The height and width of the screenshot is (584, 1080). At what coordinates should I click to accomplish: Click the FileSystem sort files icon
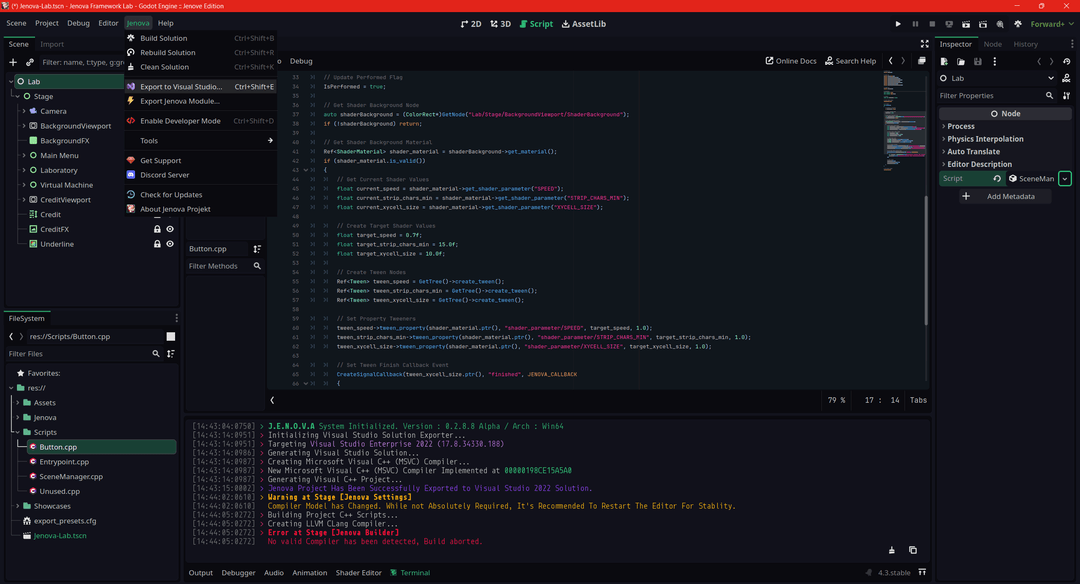point(171,354)
